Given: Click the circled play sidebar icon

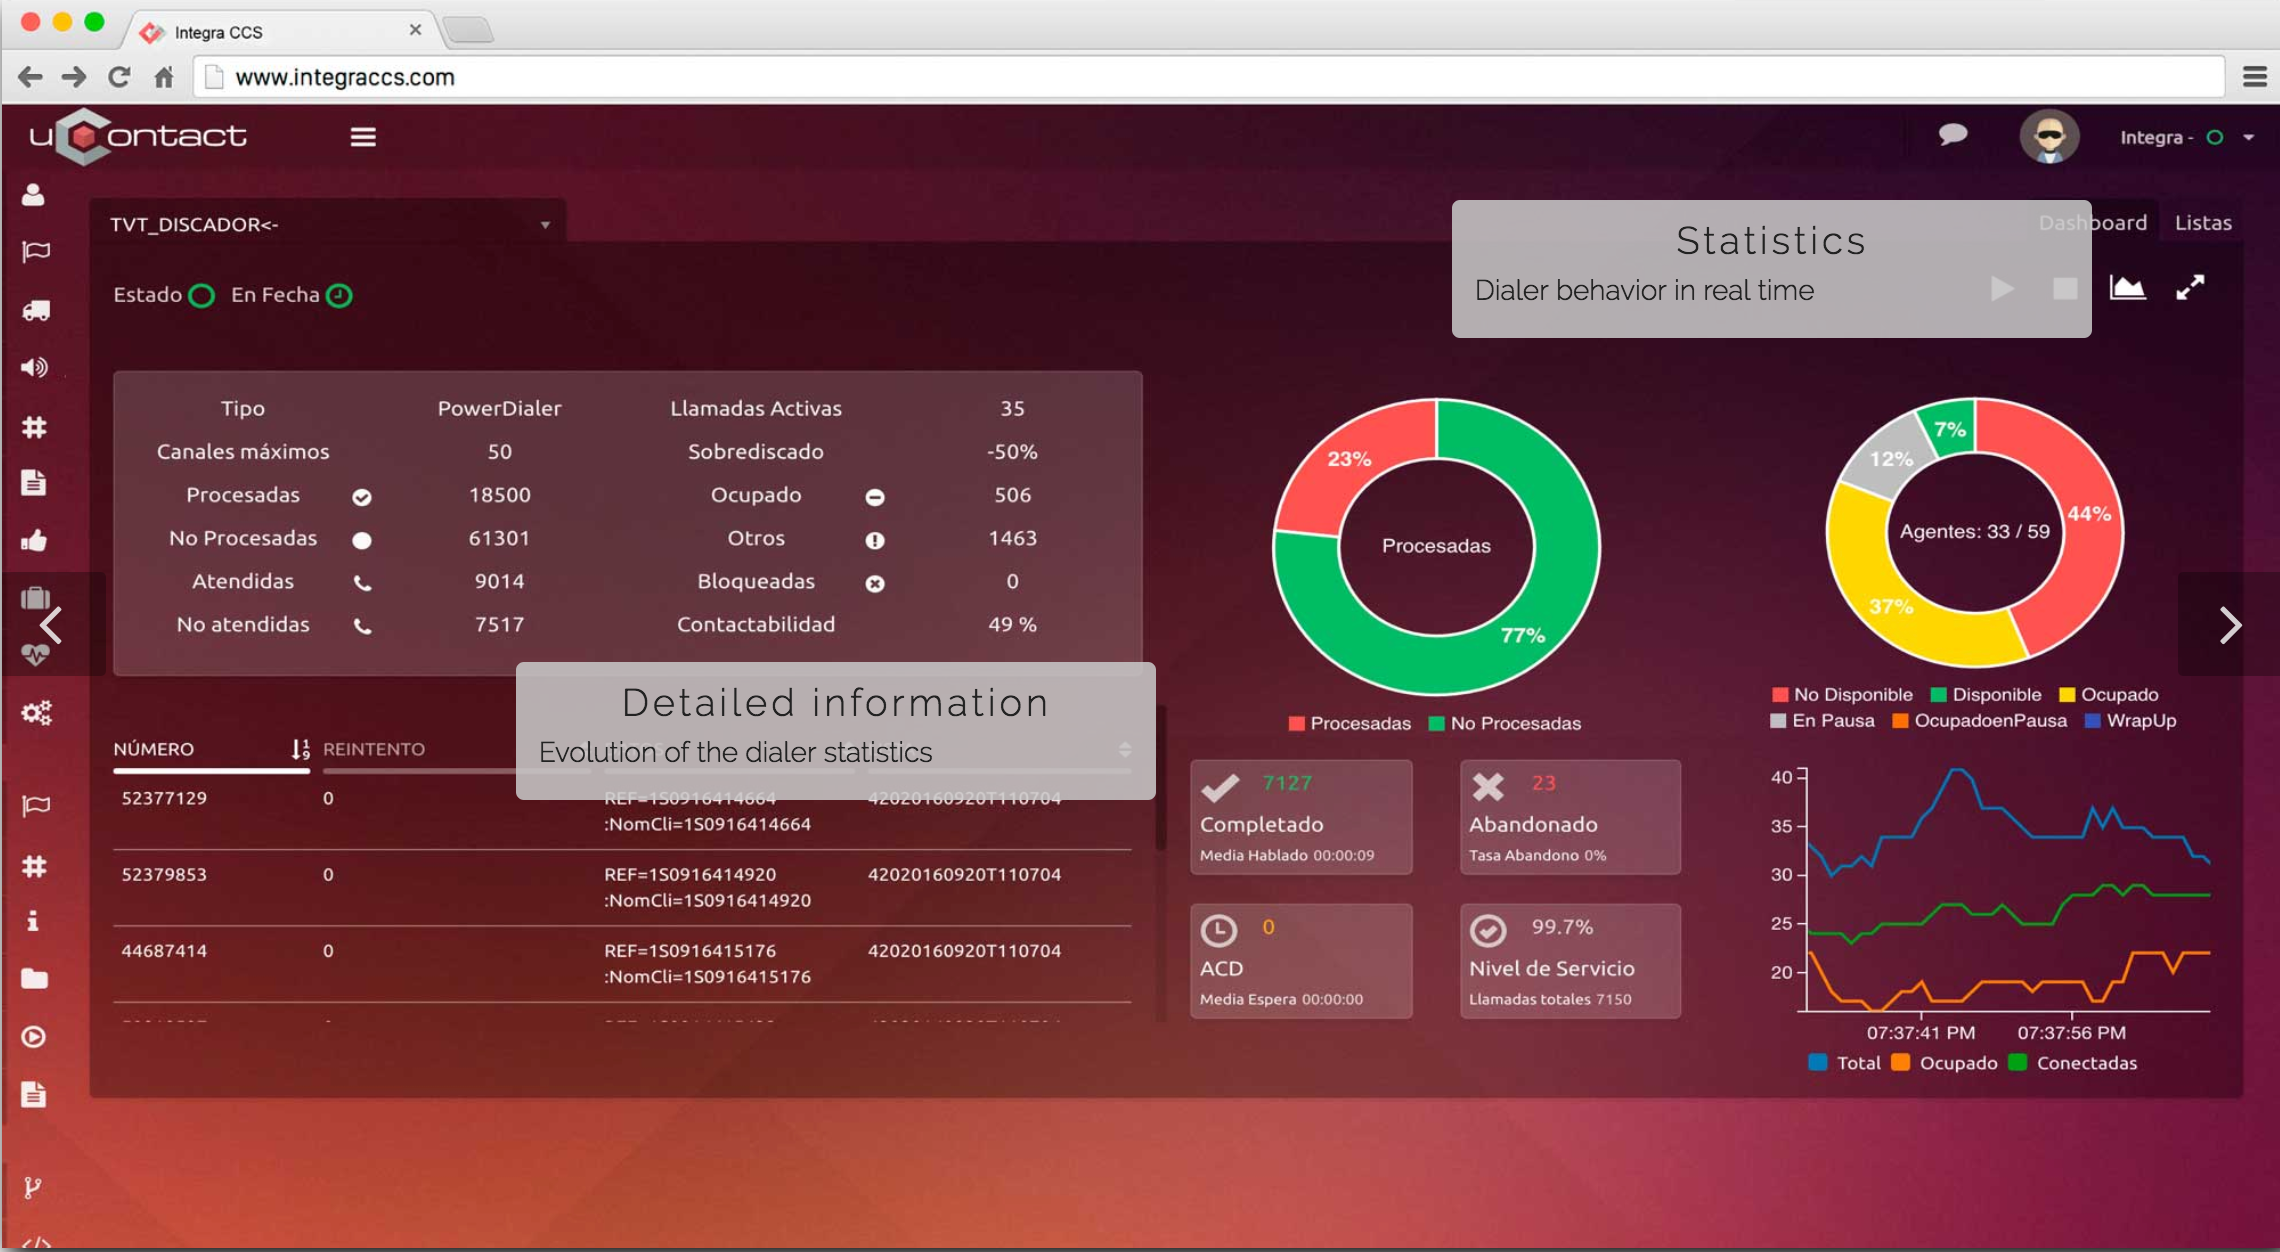Looking at the screenshot, I should coord(34,1036).
